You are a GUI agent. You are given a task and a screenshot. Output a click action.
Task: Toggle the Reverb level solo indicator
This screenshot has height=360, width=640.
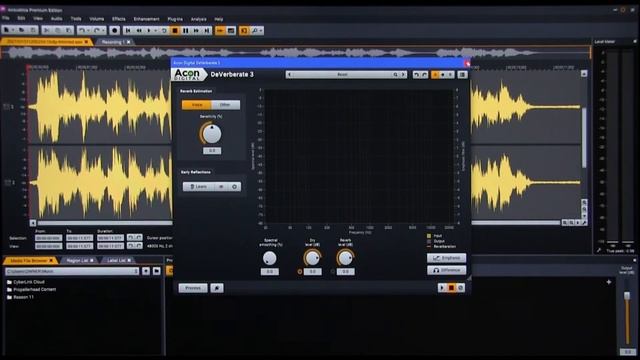pos(333,271)
